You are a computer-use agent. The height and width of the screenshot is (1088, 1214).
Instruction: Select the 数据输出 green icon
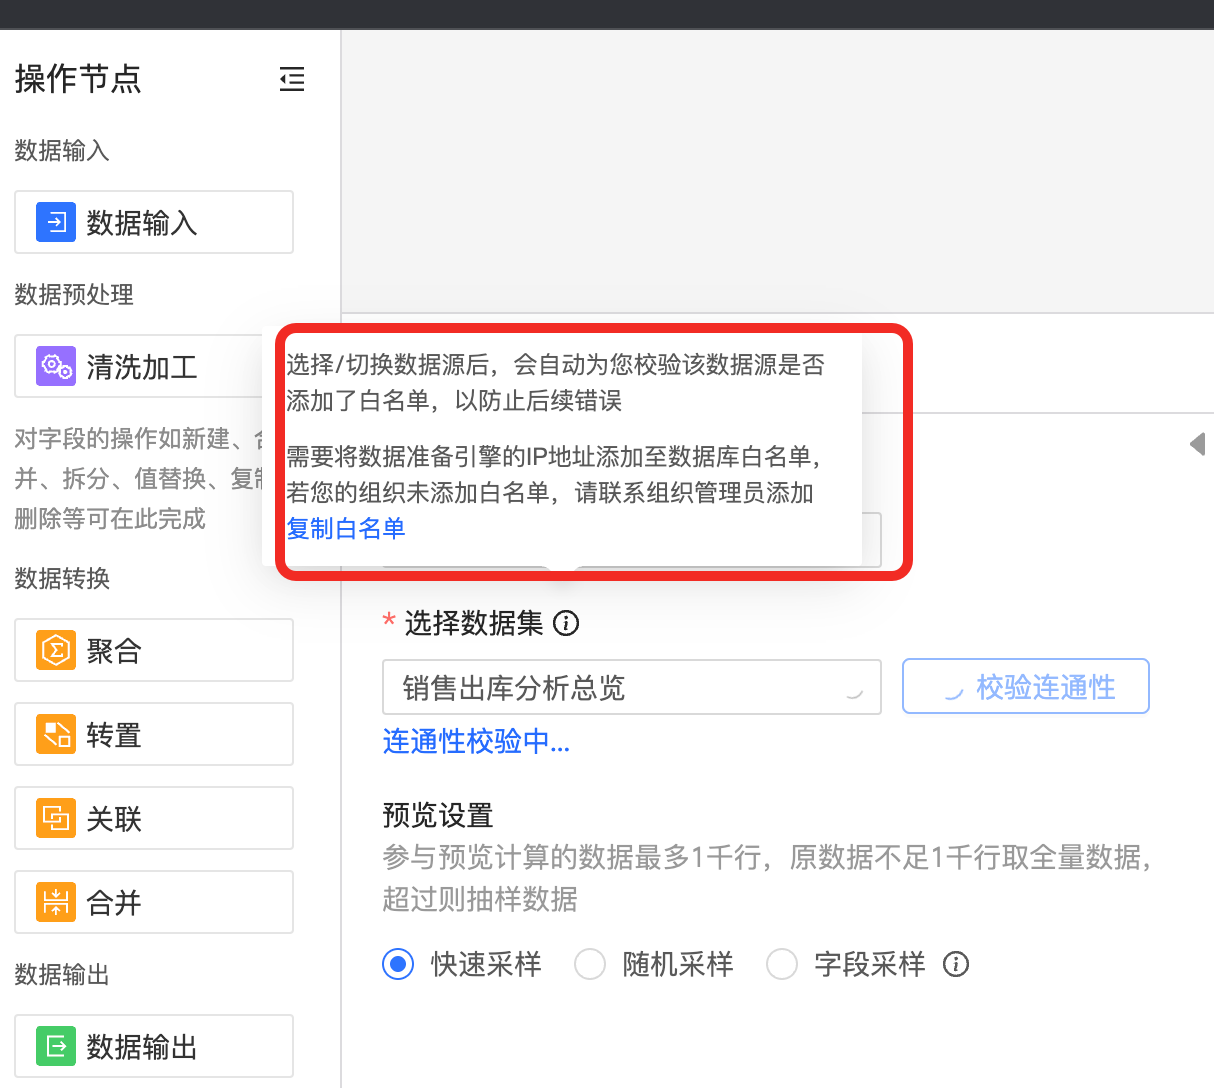pos(56,1047)
